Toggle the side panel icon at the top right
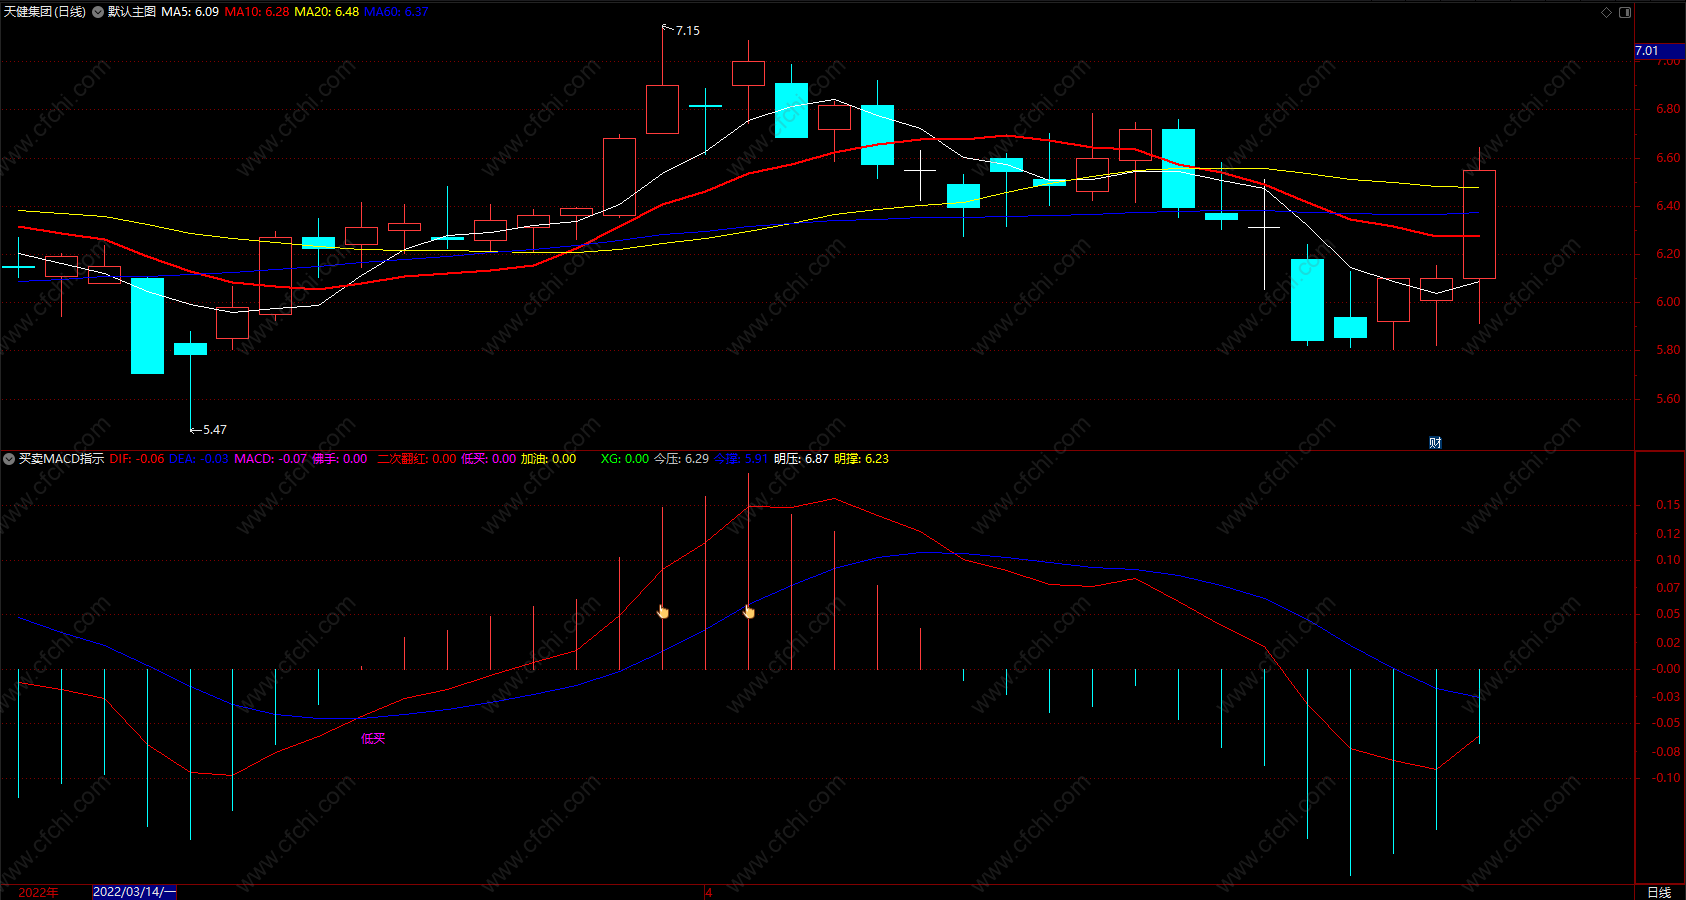This screenshot has height=900, width=1686. tap(1625, 12)
